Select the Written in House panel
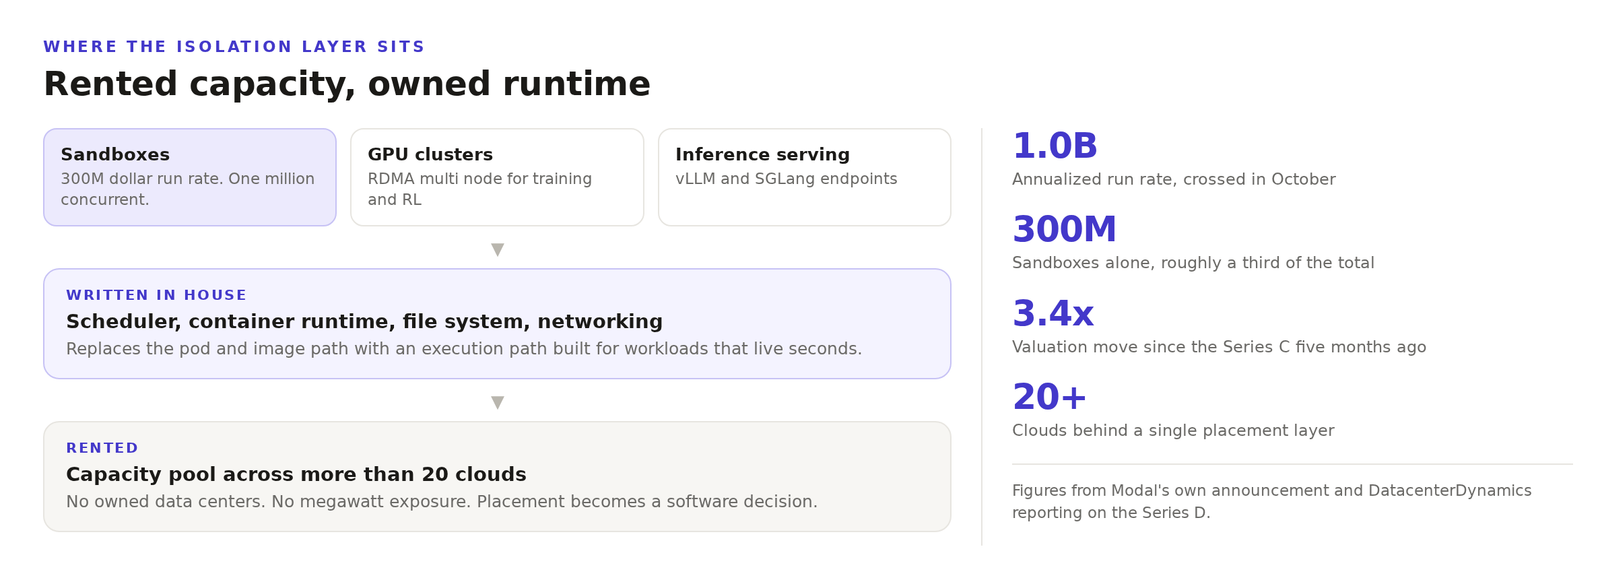The image size is (1600, 566). coord(497,323)
